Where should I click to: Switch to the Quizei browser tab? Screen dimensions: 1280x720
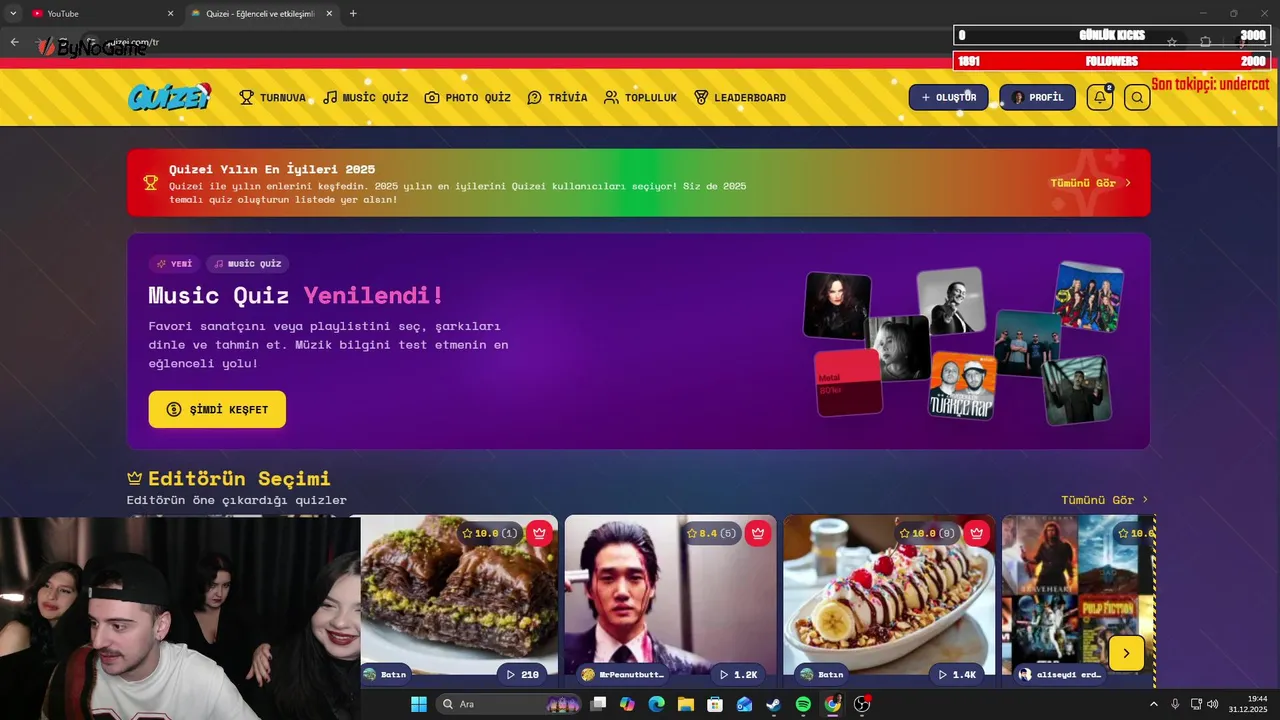pos(262,13)
